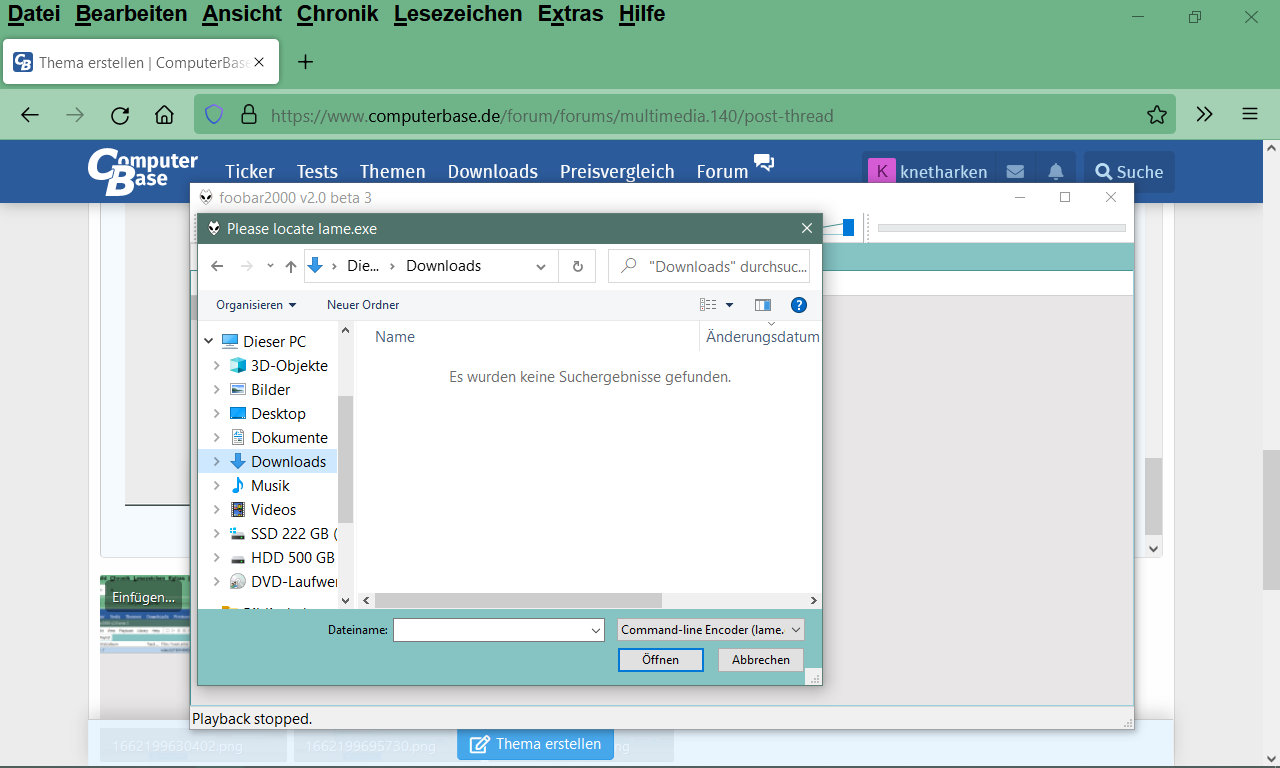
Task: Go back in the file dialog
Action: point(217,266)
